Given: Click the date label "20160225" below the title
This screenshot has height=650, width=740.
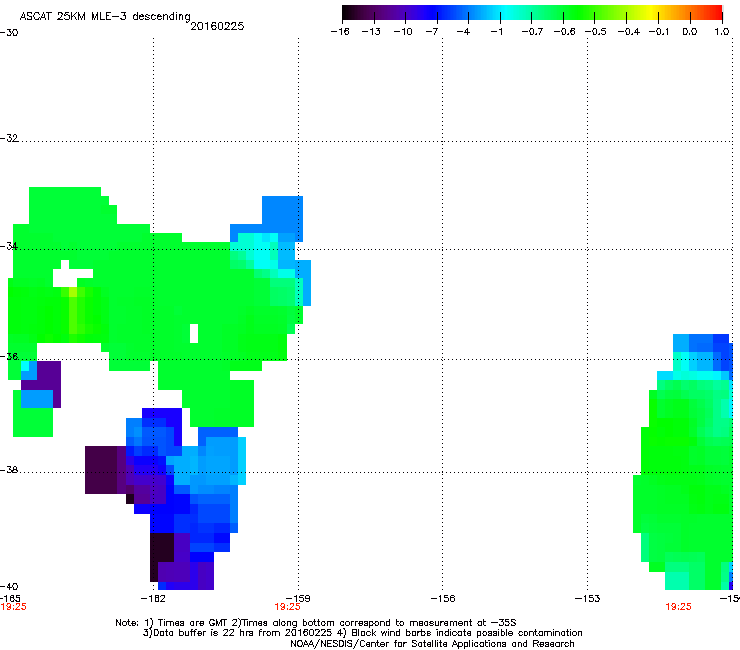Looking at the screenshot, I should (x=217, y=26).
